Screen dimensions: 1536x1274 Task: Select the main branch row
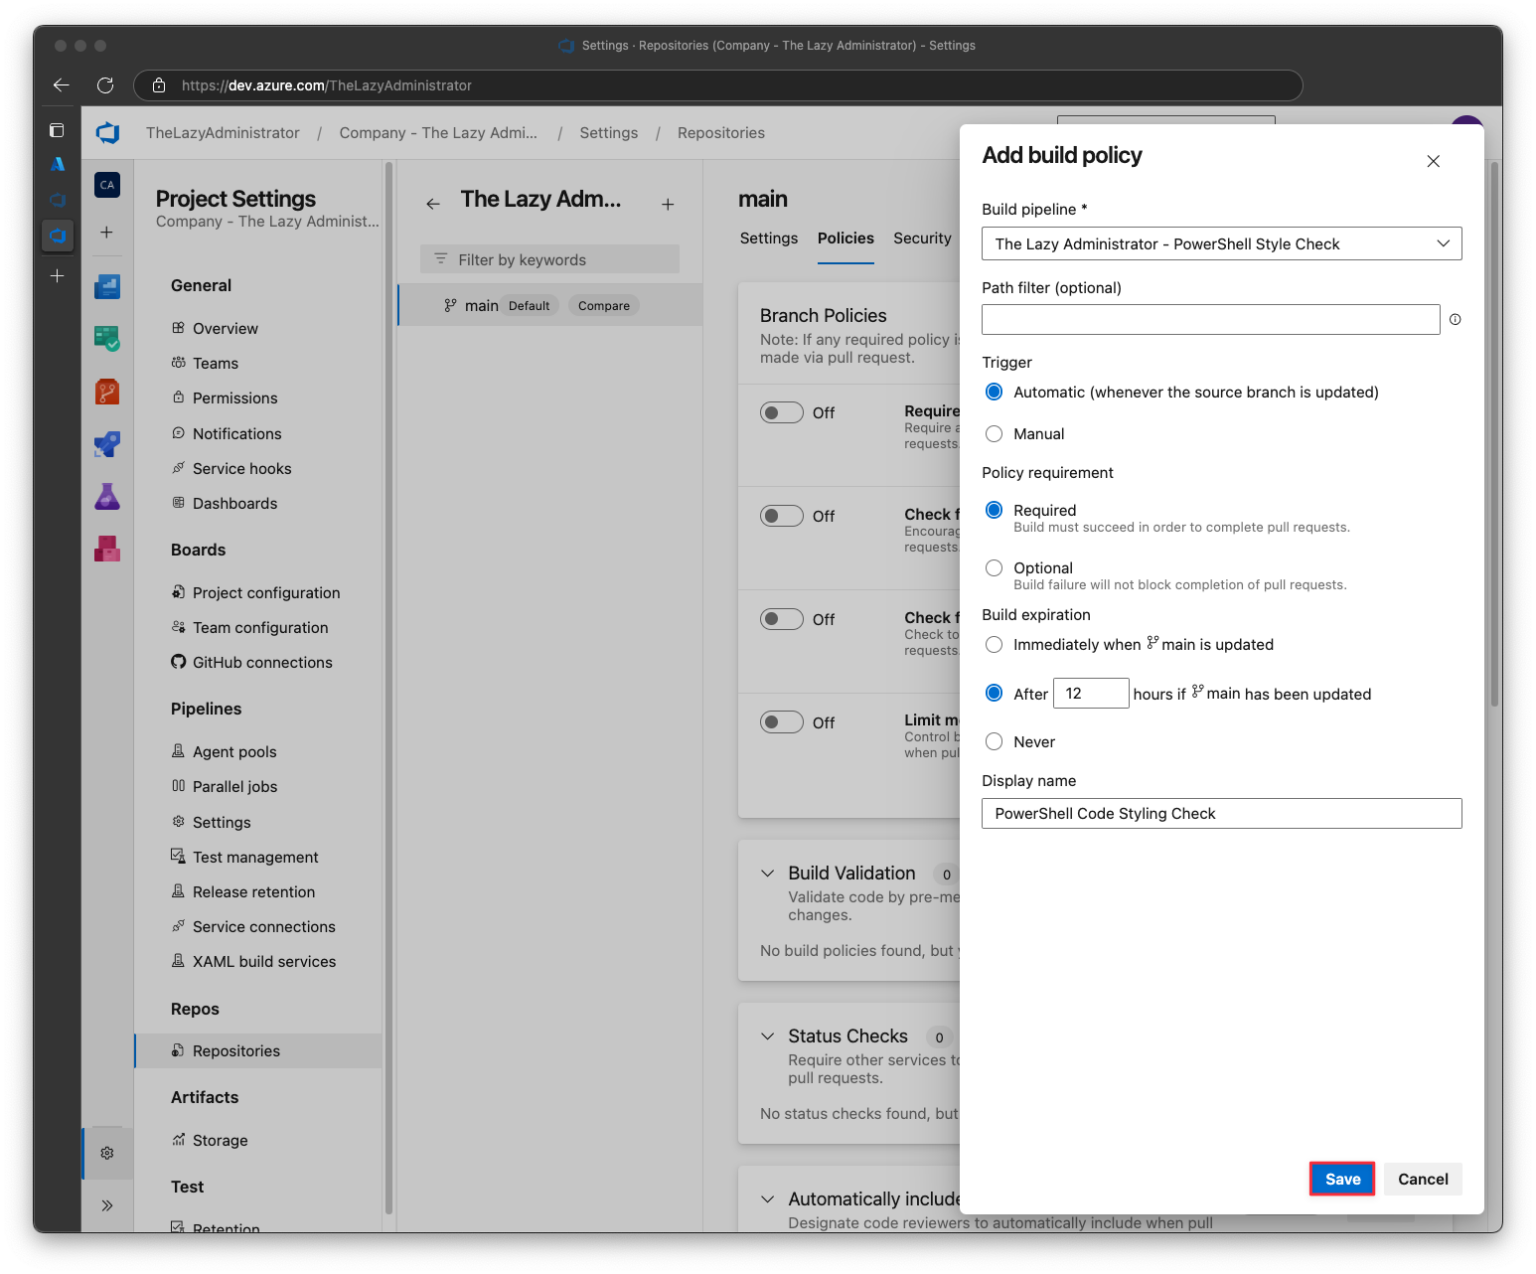pyautogui.click(x=551, y=305)
